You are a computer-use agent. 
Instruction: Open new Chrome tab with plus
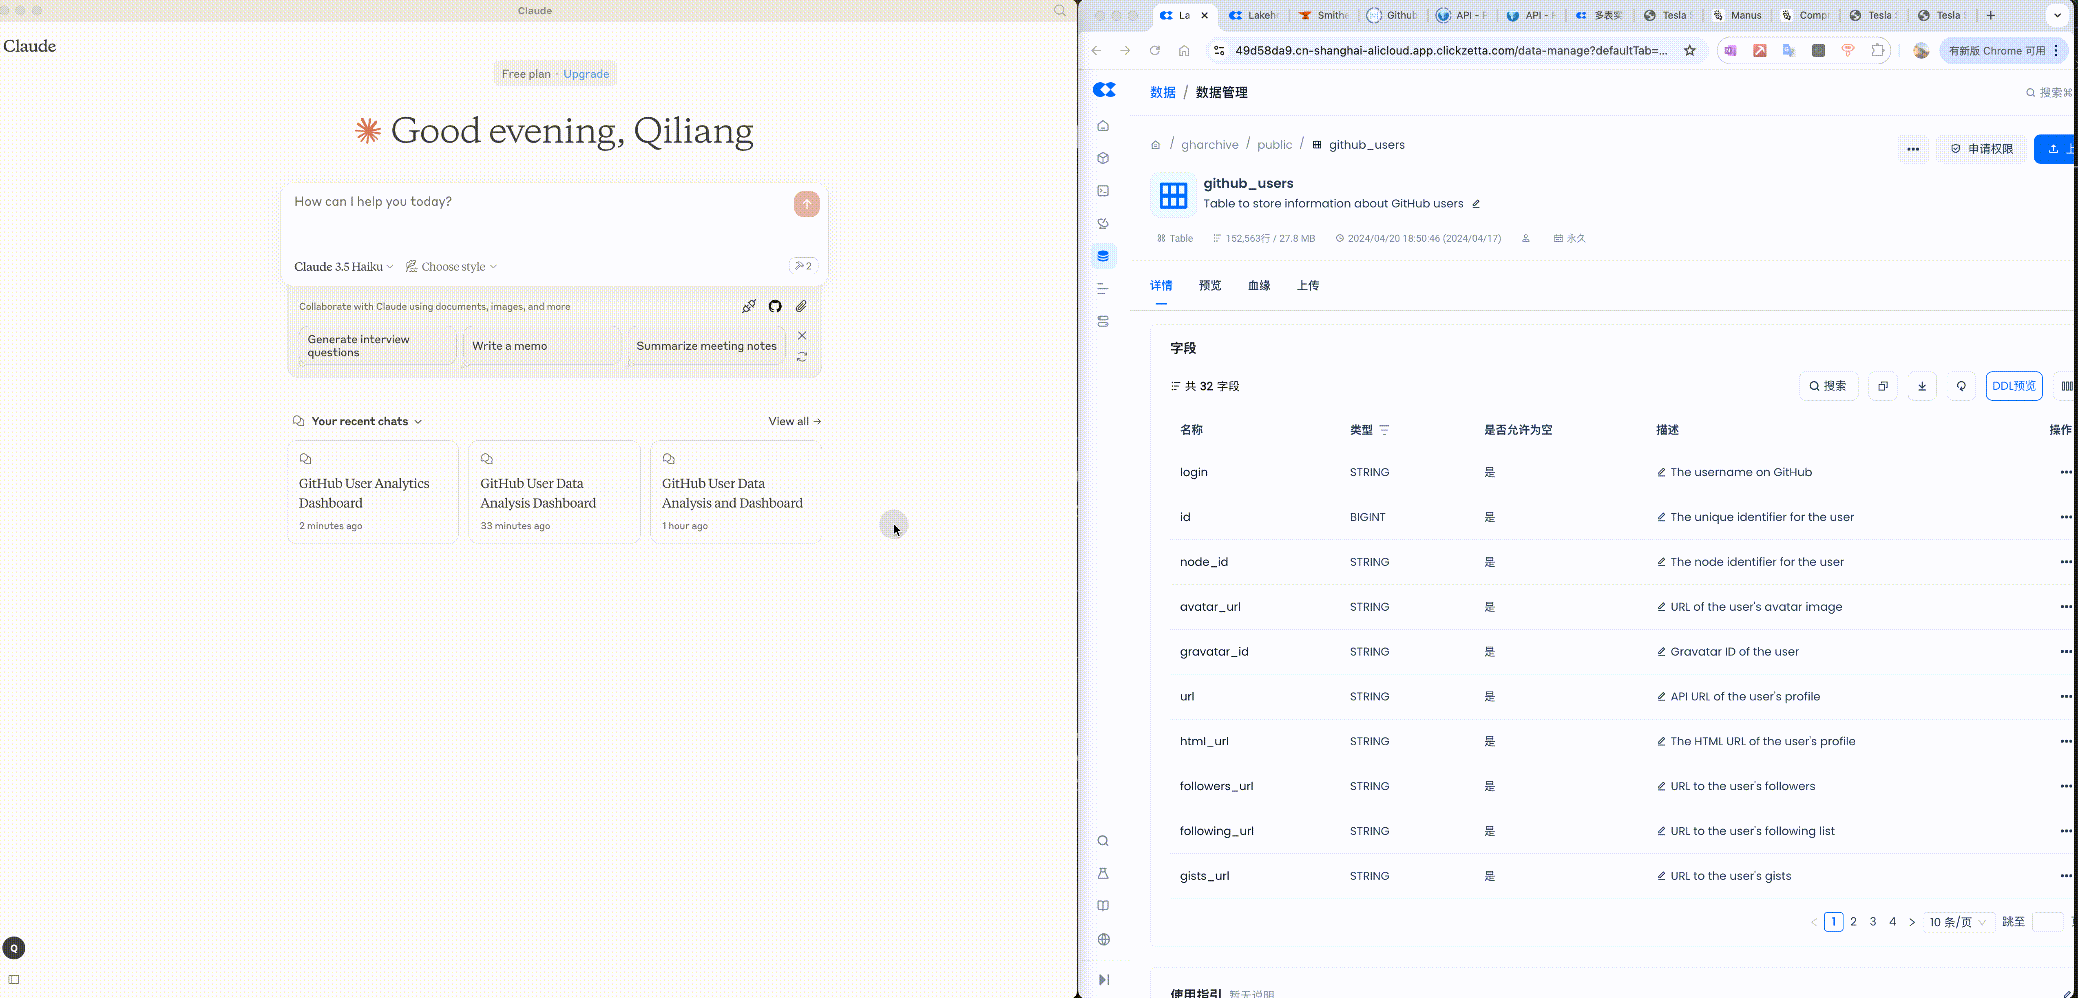(x=1991, y=15)
